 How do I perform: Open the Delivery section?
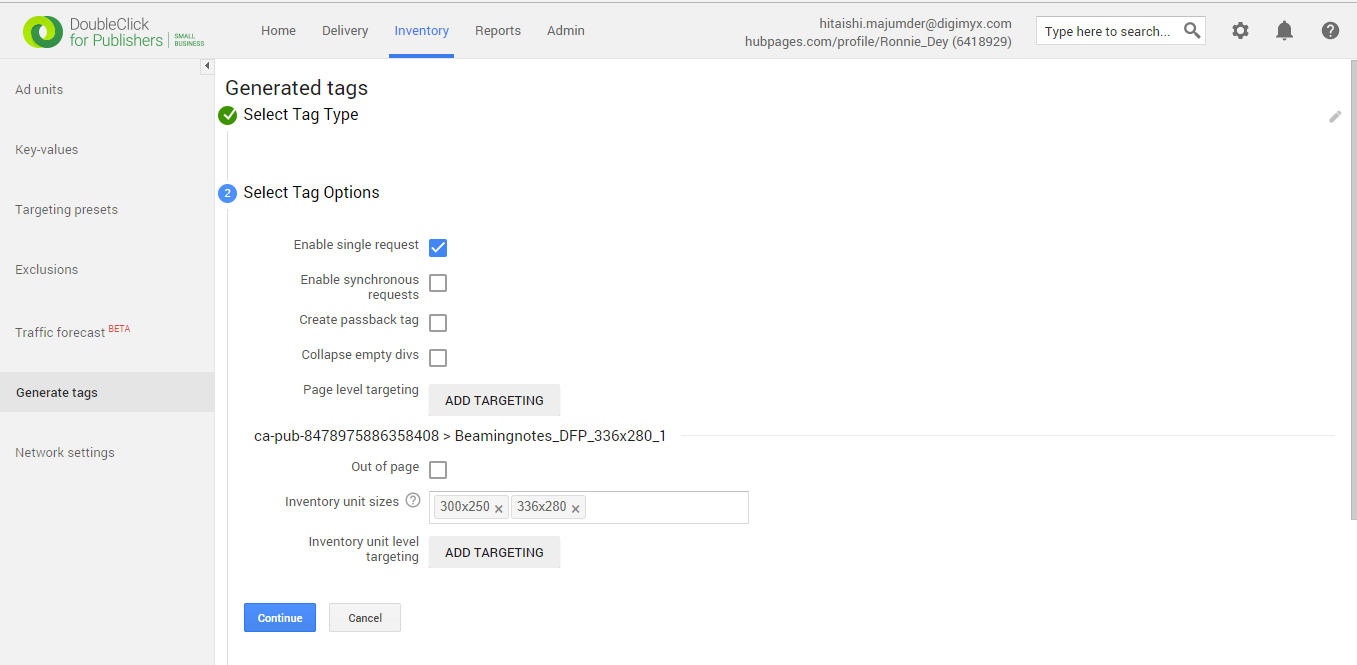[x=344, y=30]
